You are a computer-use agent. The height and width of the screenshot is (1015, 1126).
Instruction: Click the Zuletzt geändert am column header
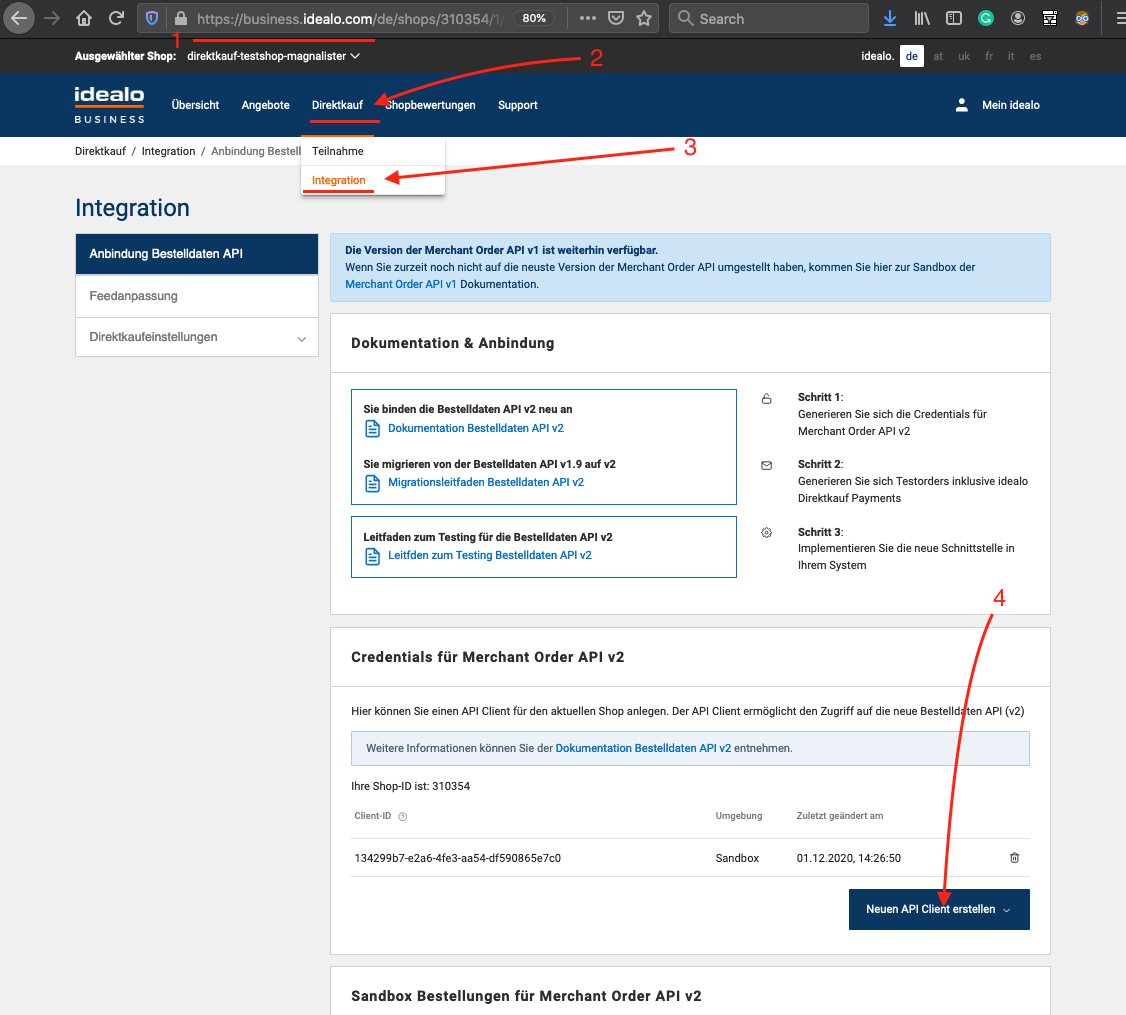839,816
